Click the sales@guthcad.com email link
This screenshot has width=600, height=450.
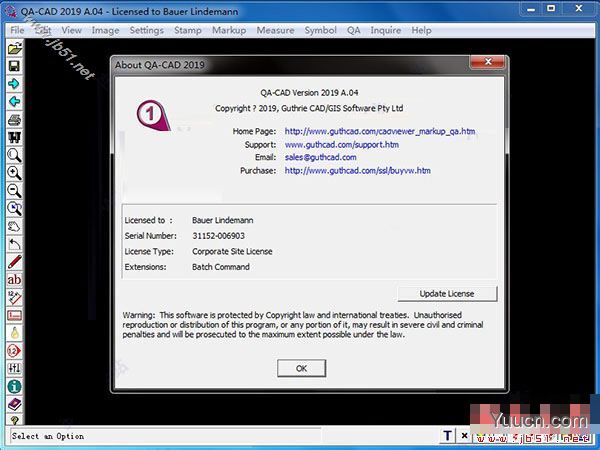coord(321,157)
